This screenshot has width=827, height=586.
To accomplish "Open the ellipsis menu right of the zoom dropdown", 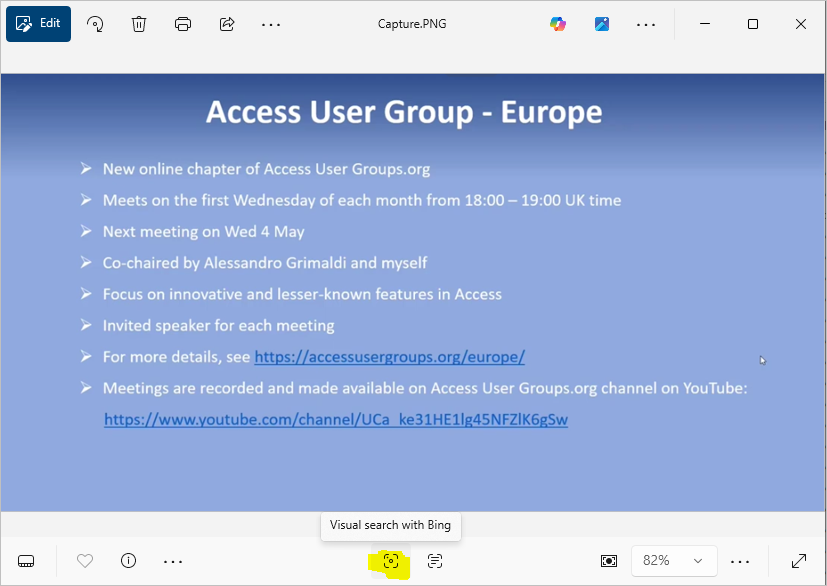I will pyautogui.click(x=740, y=562).
